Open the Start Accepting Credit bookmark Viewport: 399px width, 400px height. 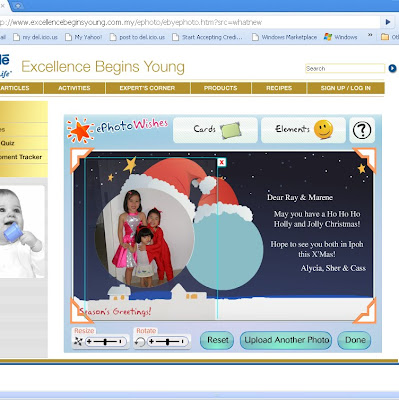207,37
